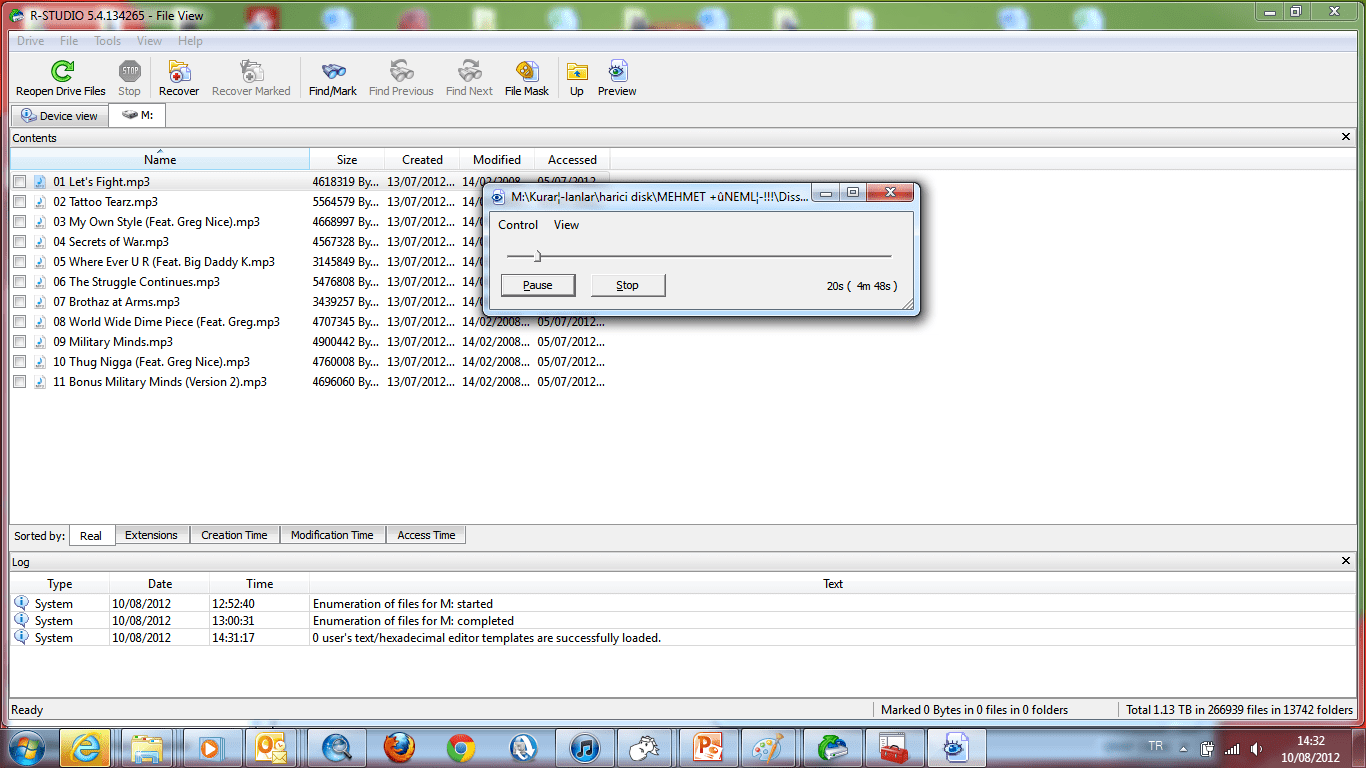Screen dimensions: 1366x768
Task: Open the File Mask dialog
Action: 526,75
